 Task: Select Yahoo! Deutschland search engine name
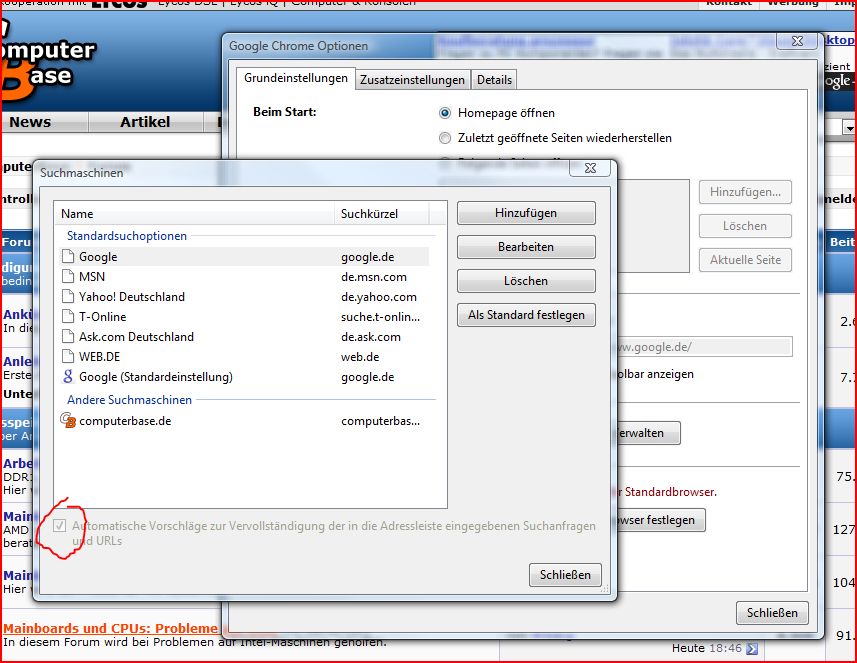pos(132,297)
